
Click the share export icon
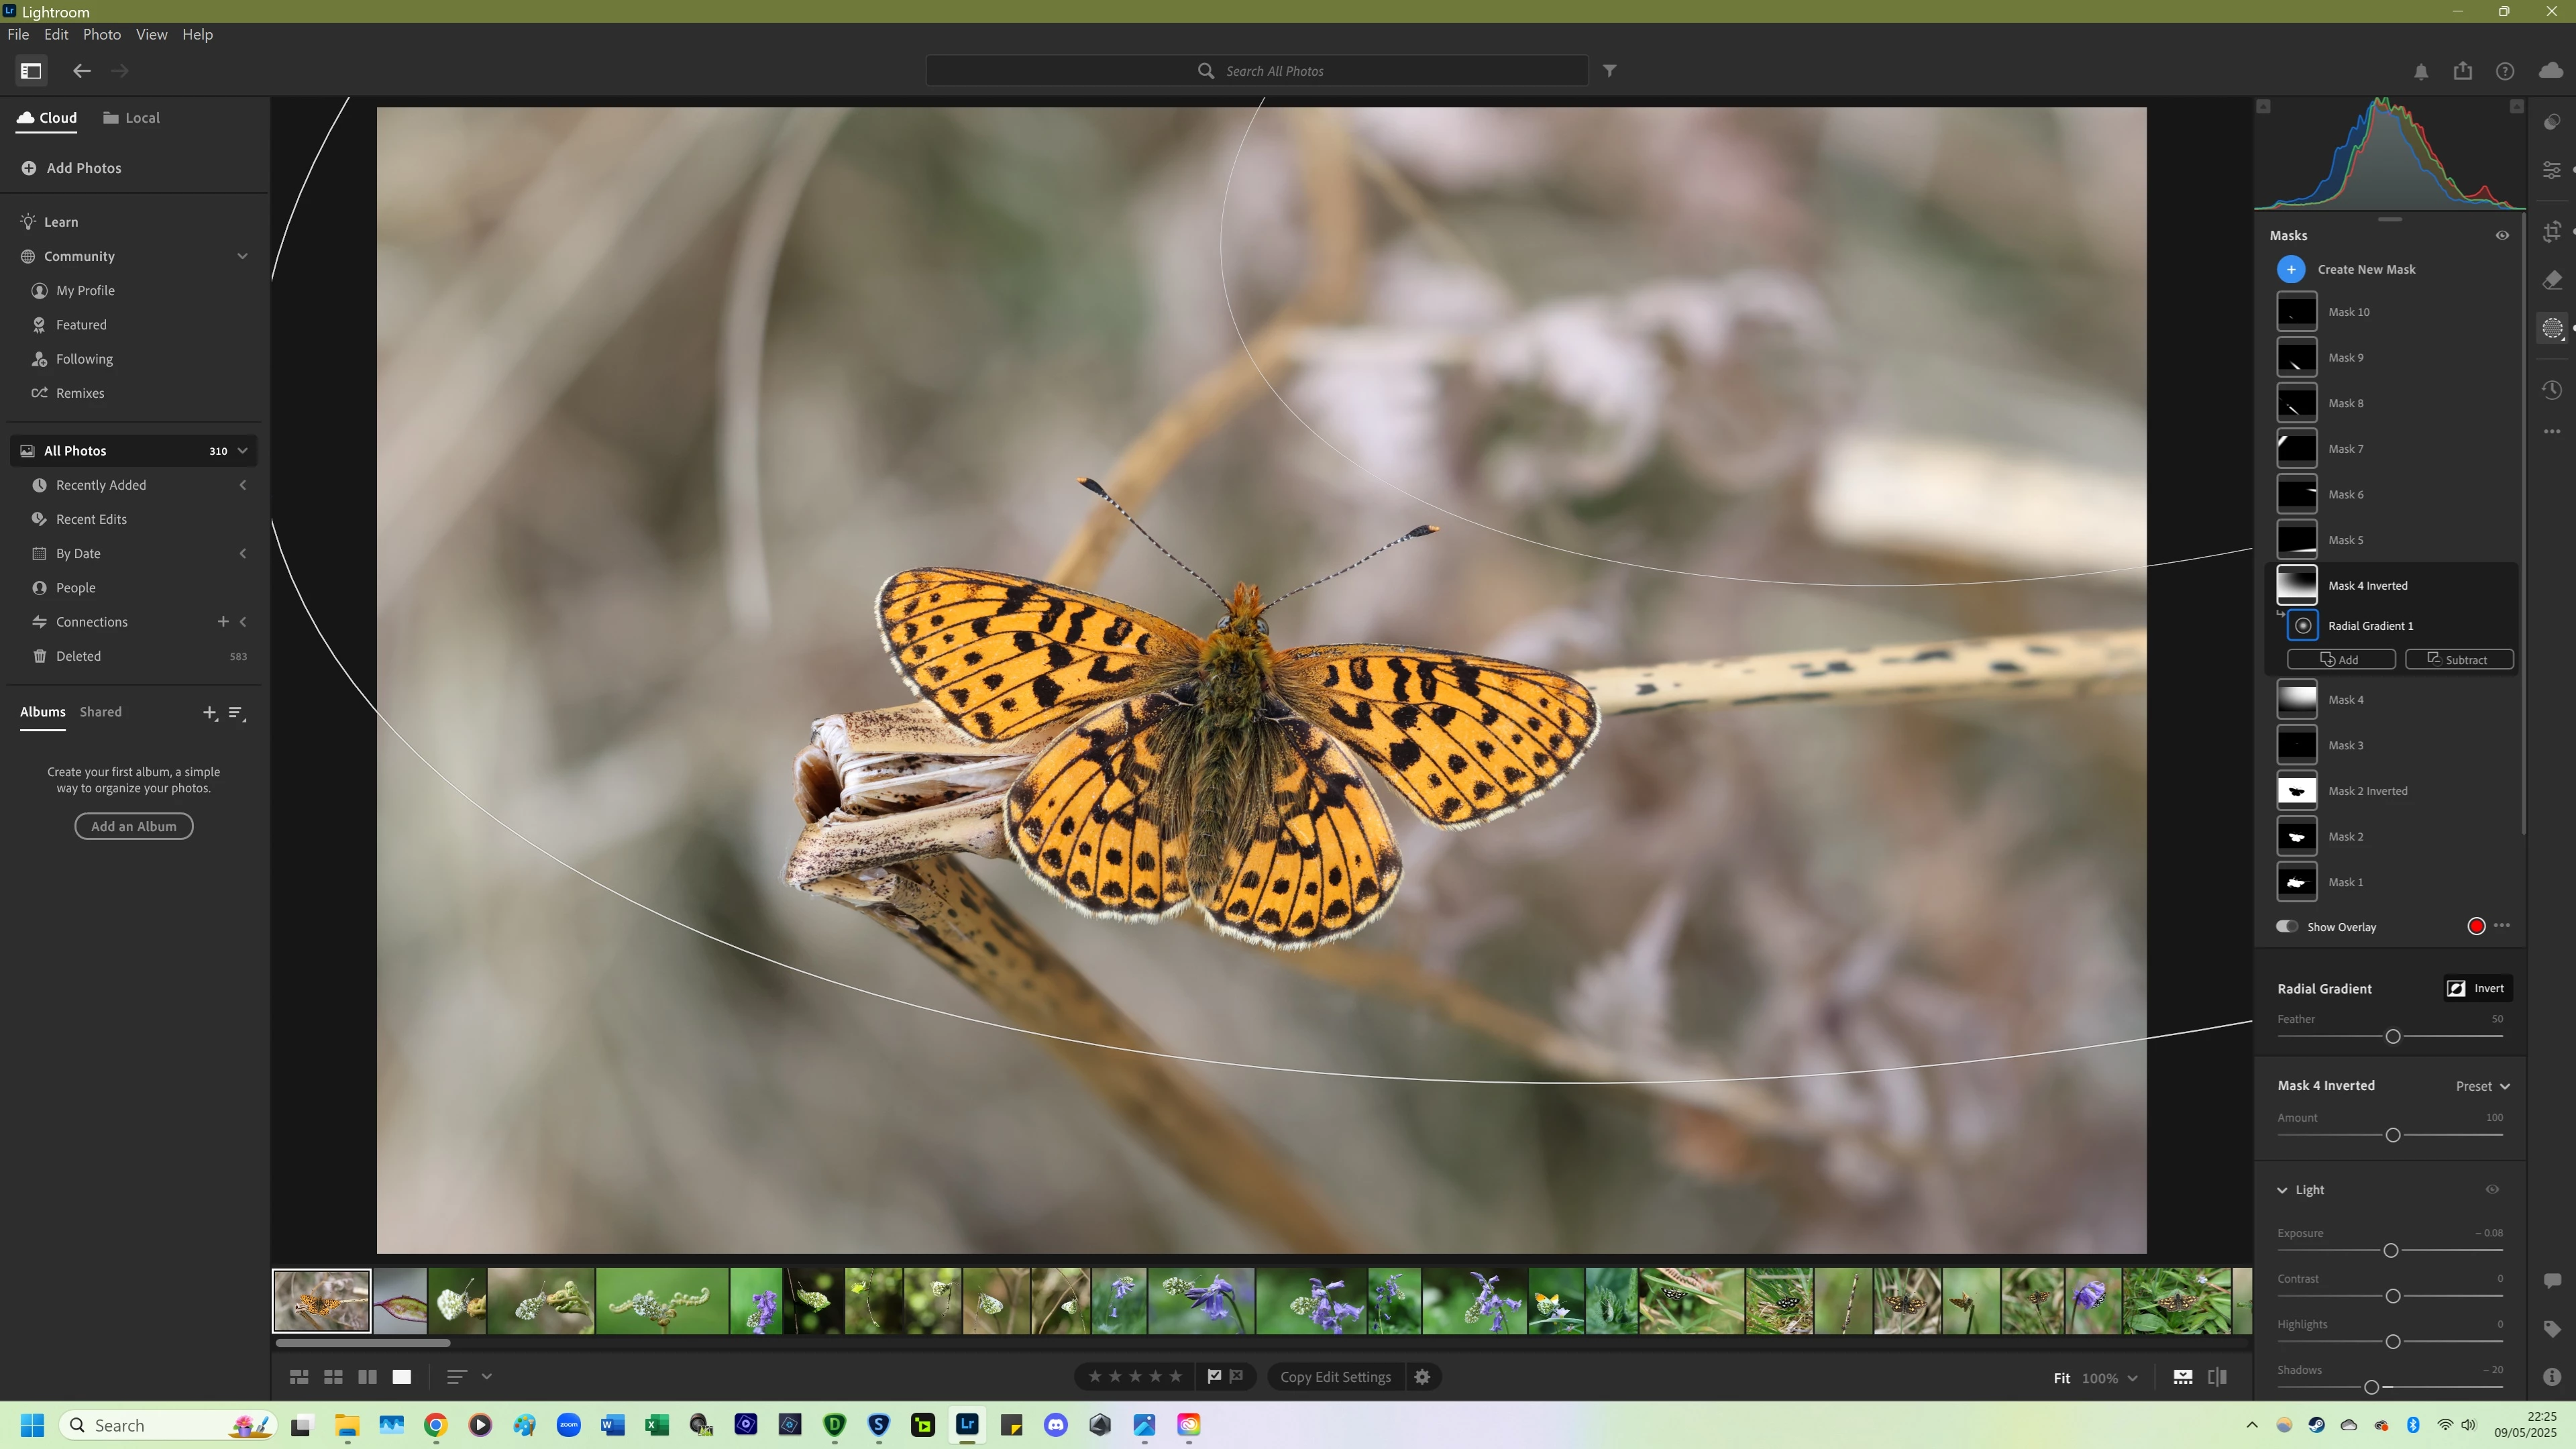(2462, 71)
